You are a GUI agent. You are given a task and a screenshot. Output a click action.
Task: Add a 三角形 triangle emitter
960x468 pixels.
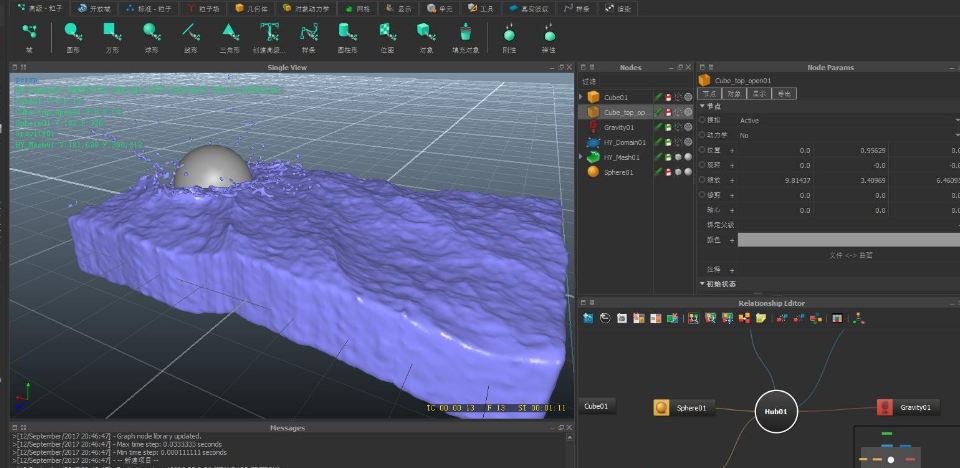[x=230, y=31]
